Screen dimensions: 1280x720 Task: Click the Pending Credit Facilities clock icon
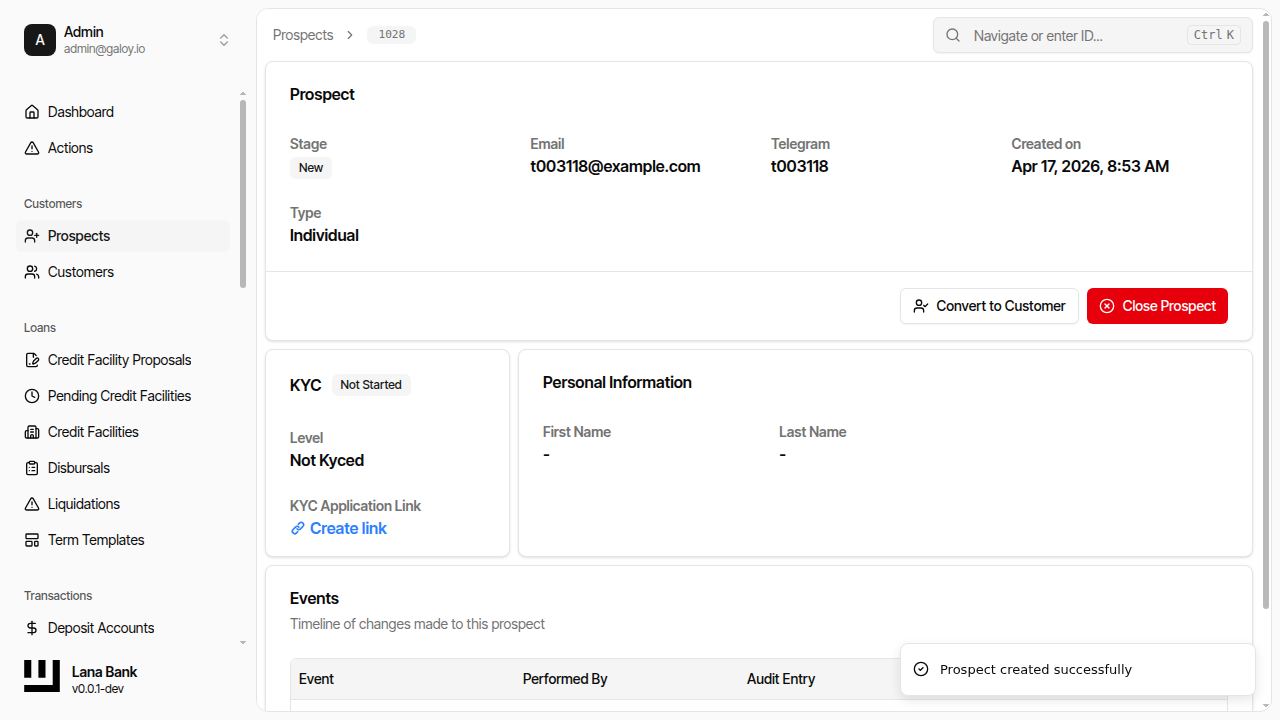click(x=31, y=395)
